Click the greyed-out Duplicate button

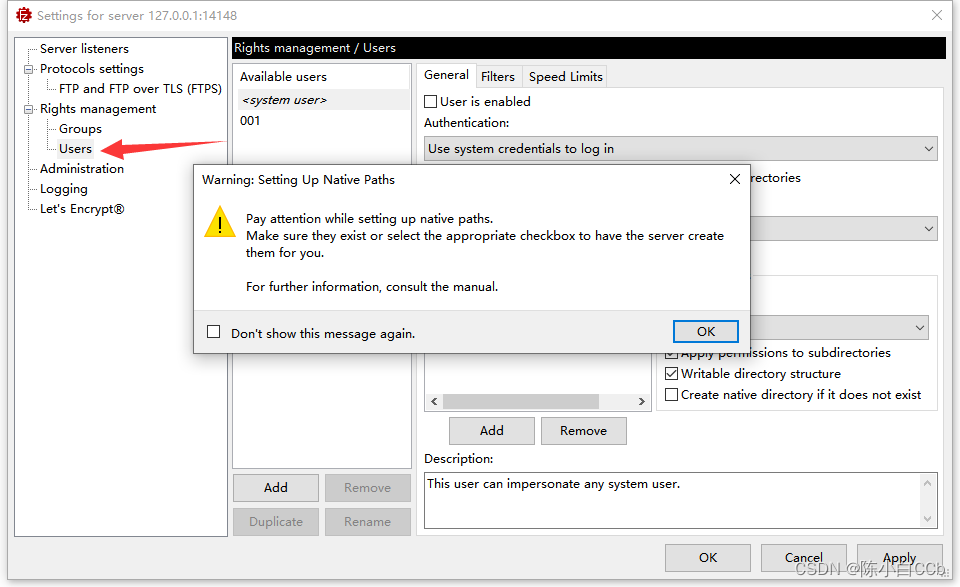(276, 522)
